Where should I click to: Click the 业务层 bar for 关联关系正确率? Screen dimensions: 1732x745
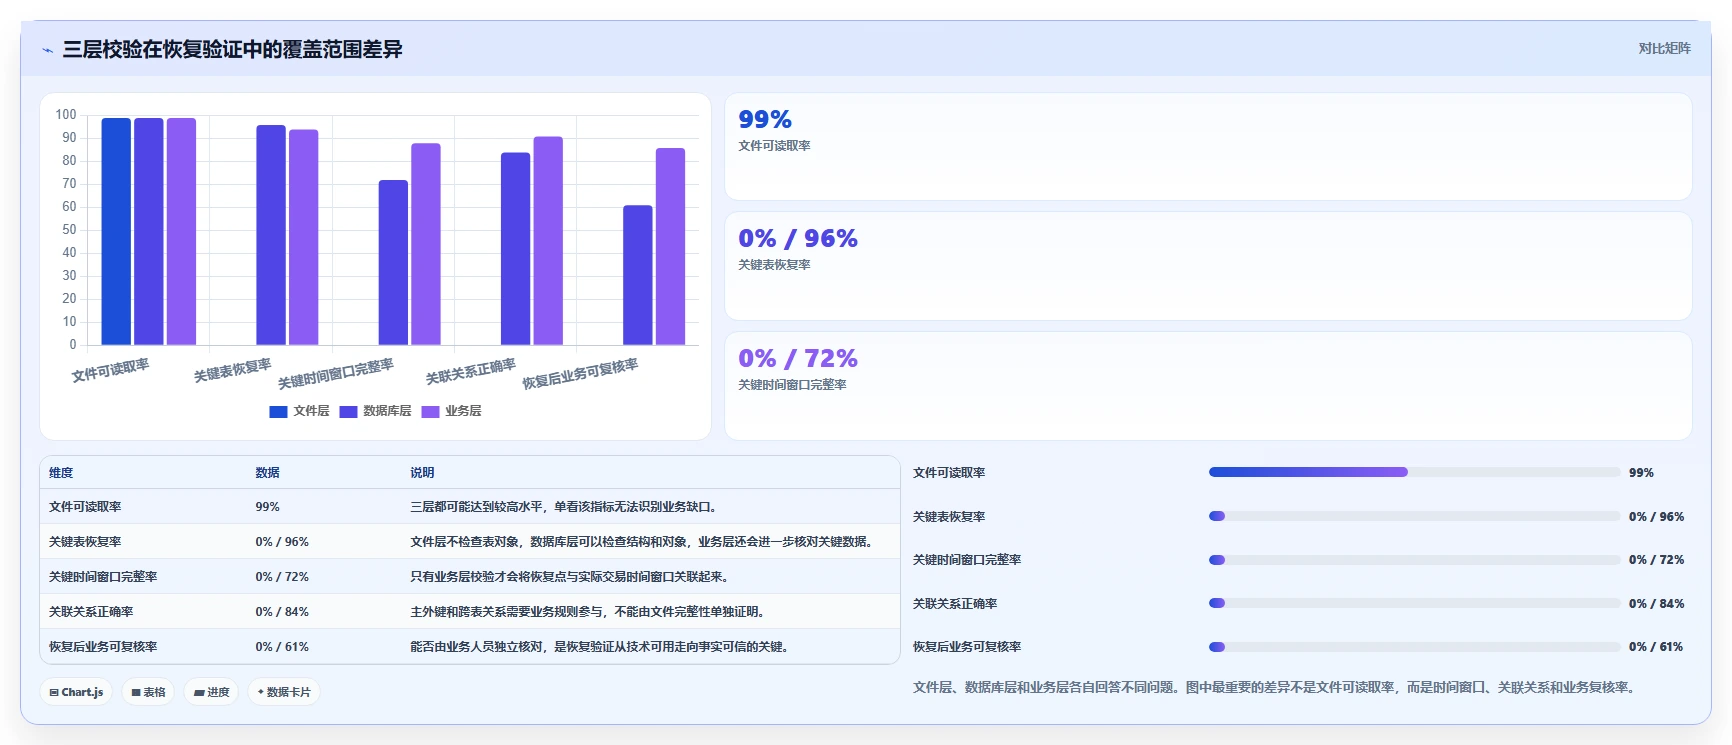(548, 241)
